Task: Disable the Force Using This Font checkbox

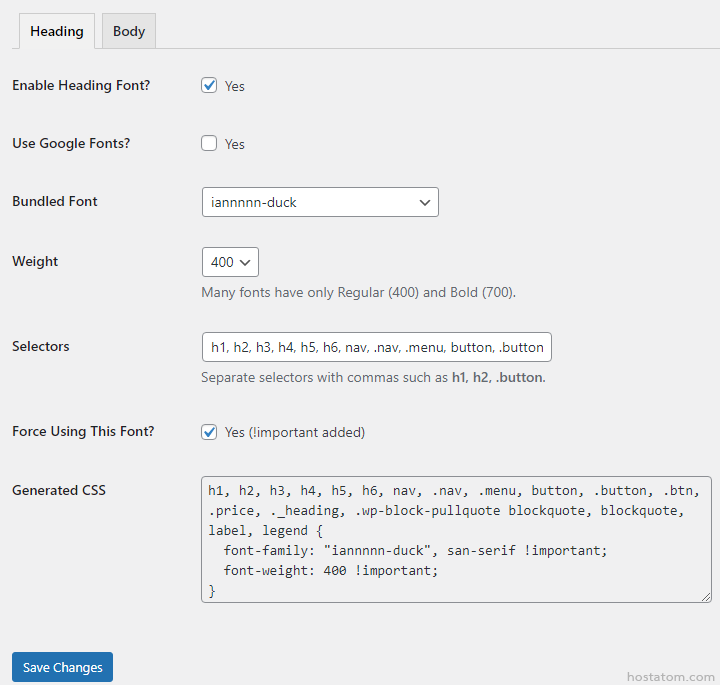Action: click(x=209, y=432)
